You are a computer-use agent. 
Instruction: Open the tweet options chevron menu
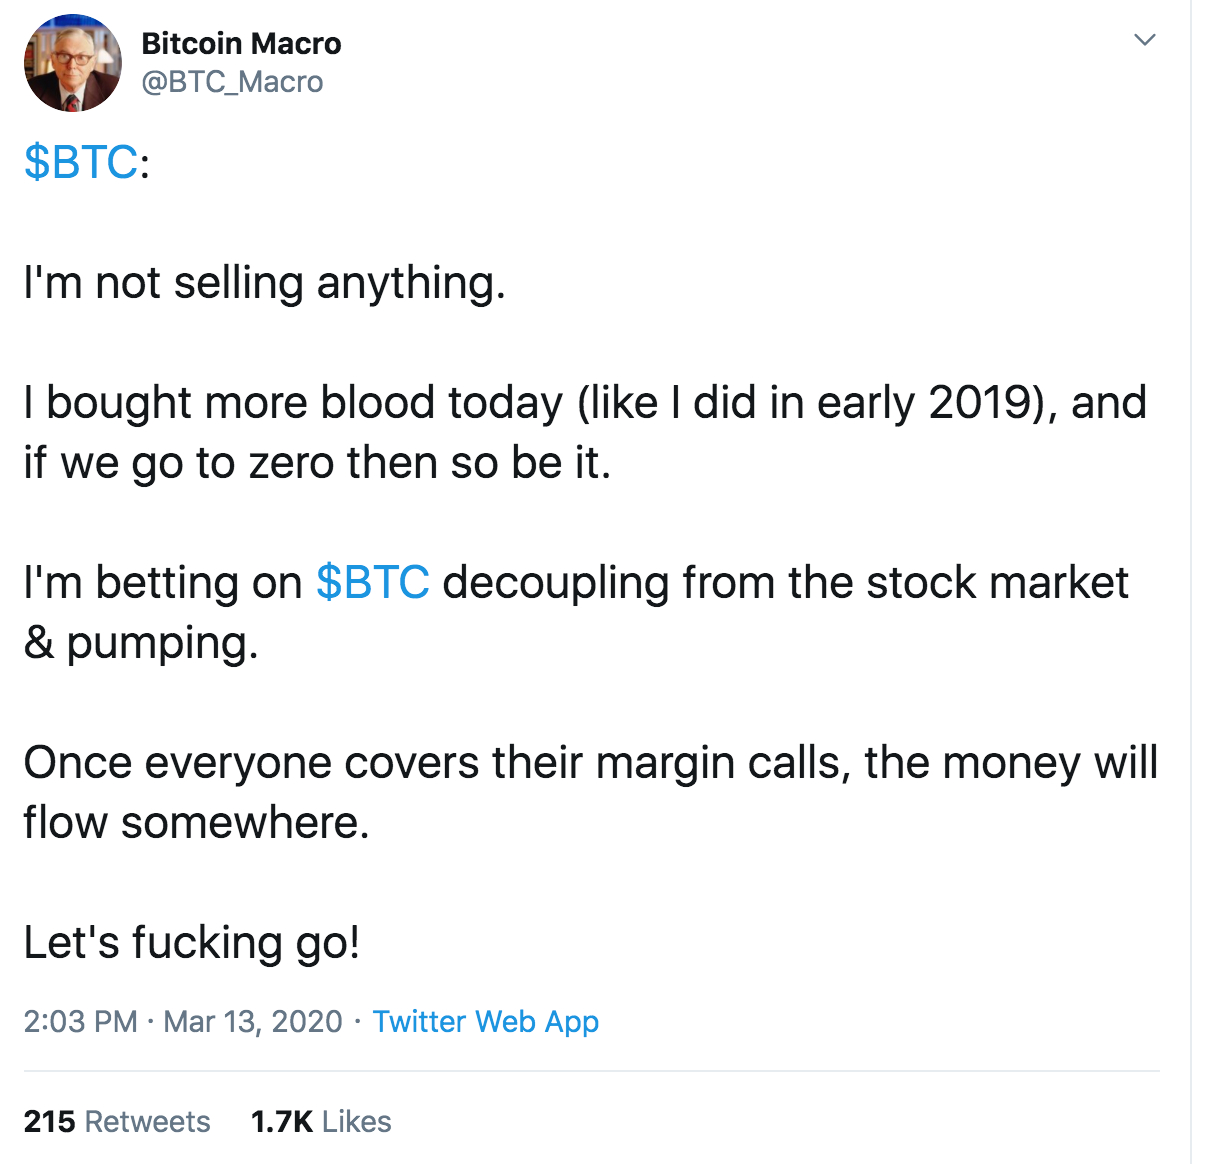click(x=1145, y=40)
